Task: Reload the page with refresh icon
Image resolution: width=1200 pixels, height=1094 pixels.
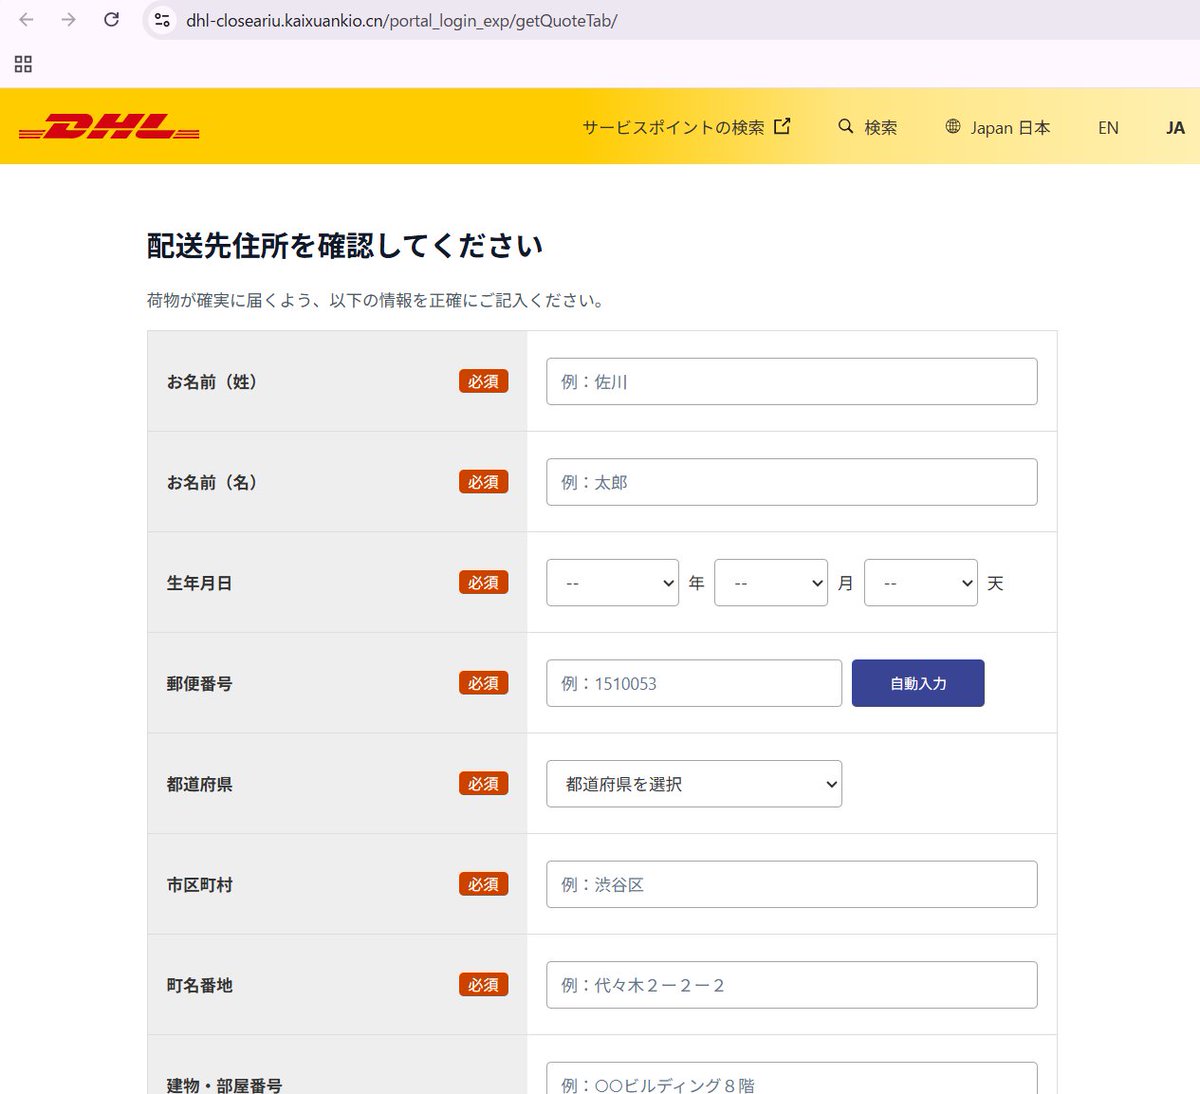Action: pyautogui.click(x=112, y=20)
